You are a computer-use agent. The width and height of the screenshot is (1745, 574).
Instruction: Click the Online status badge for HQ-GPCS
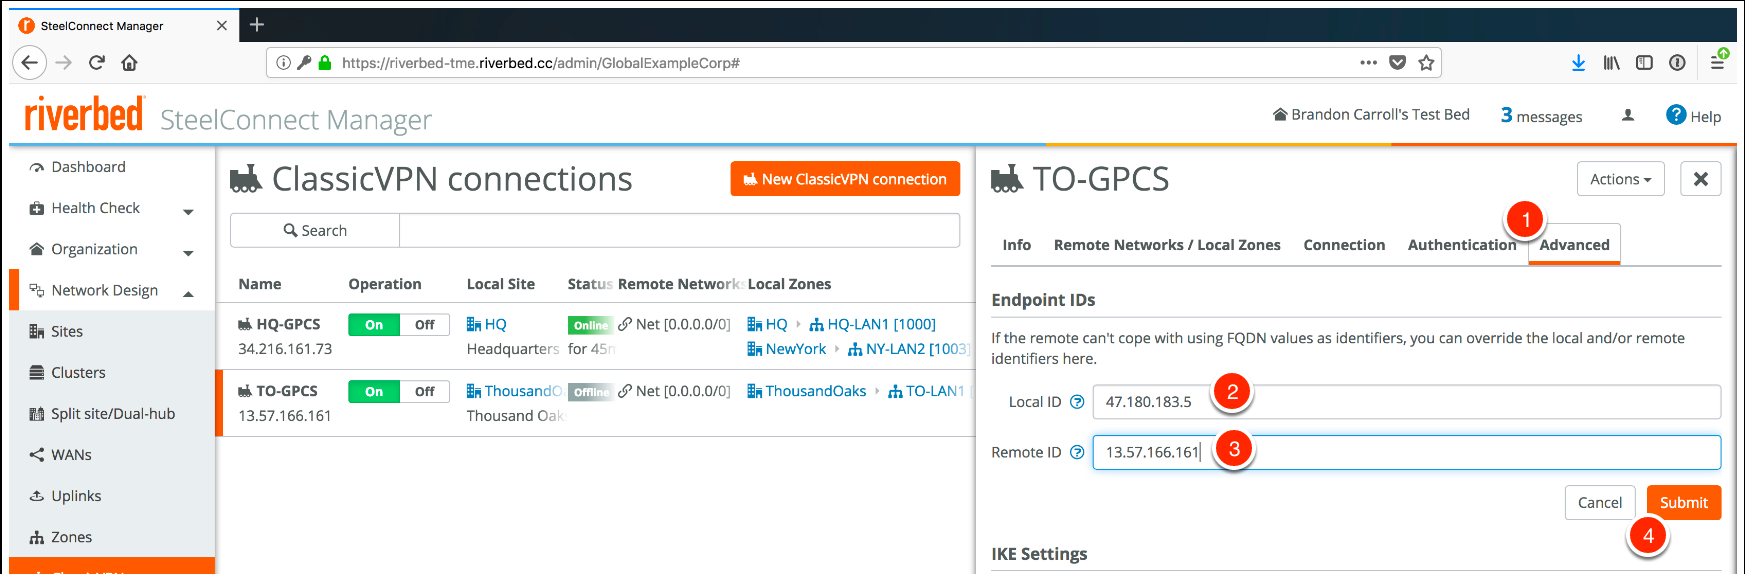point(590,325)
